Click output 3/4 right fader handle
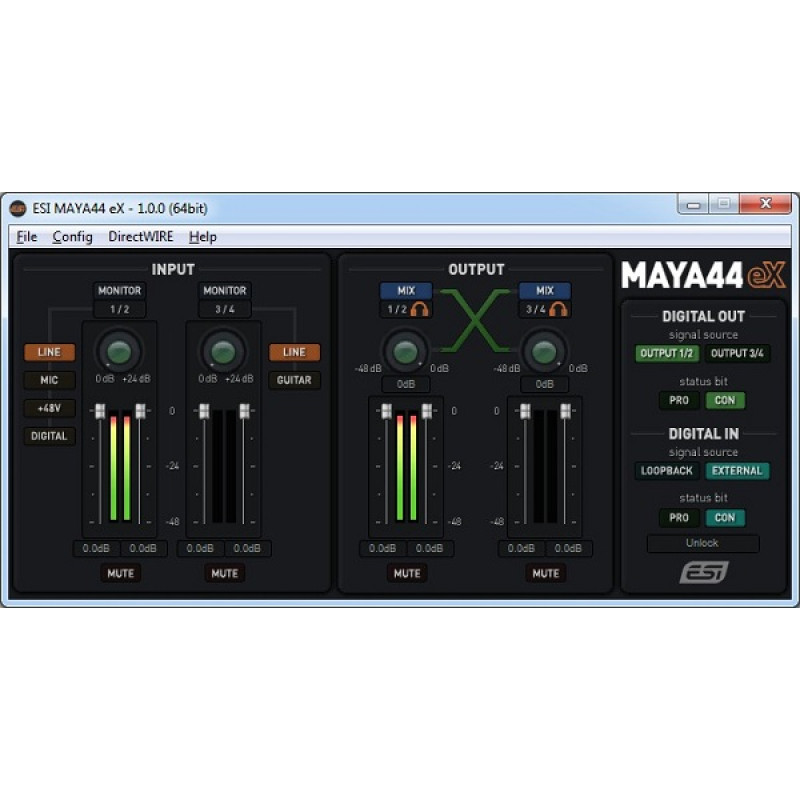The width and height of the screenshot is (800, 800). [565, 411]
